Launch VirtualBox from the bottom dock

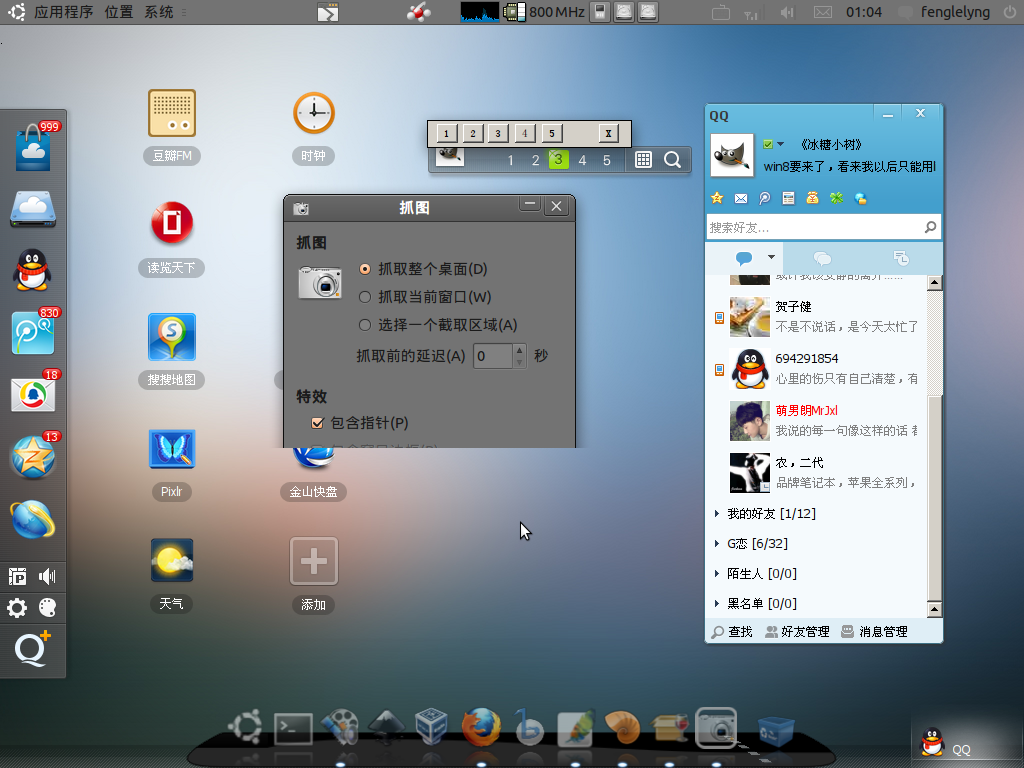pyautogui.click(x=432, y=726)
